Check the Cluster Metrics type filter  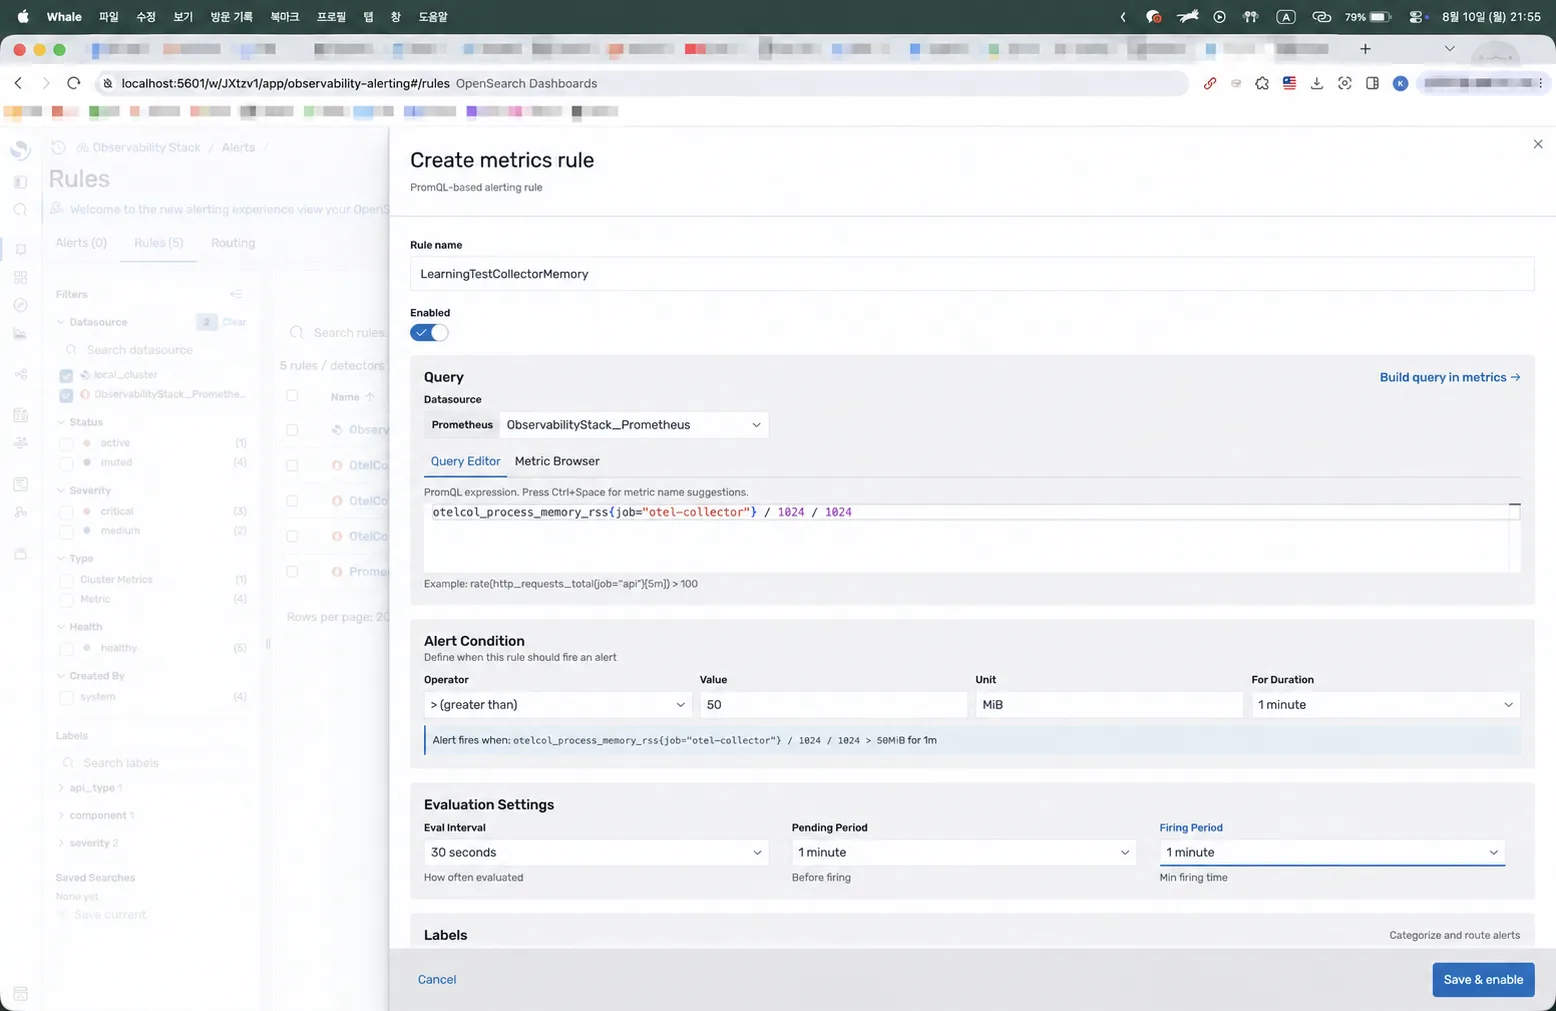coord(66,580)
